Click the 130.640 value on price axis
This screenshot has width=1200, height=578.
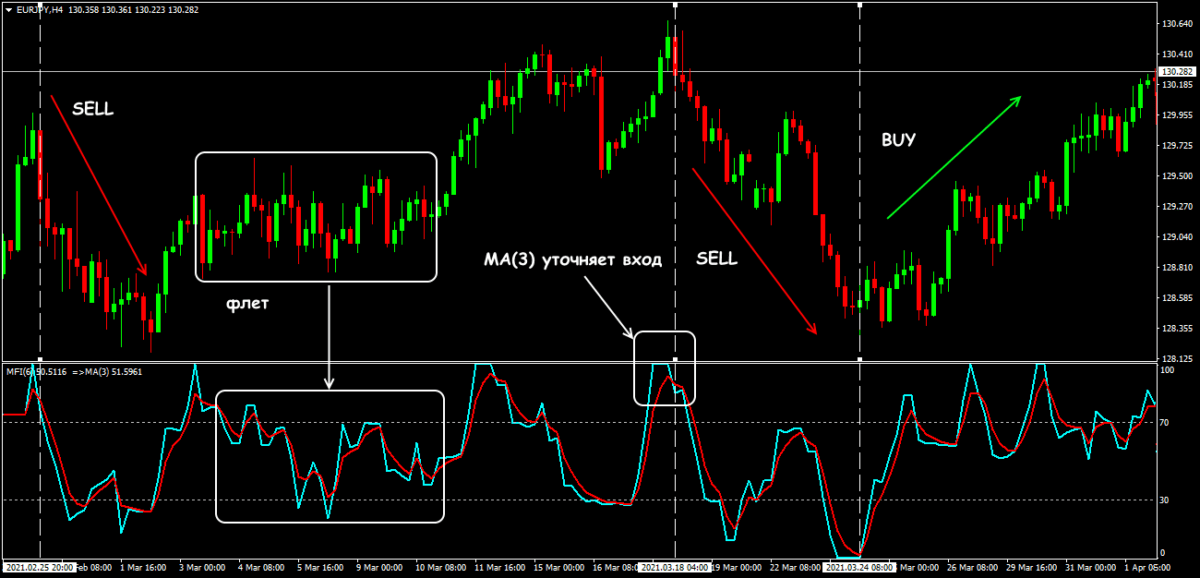(1176, 24)
